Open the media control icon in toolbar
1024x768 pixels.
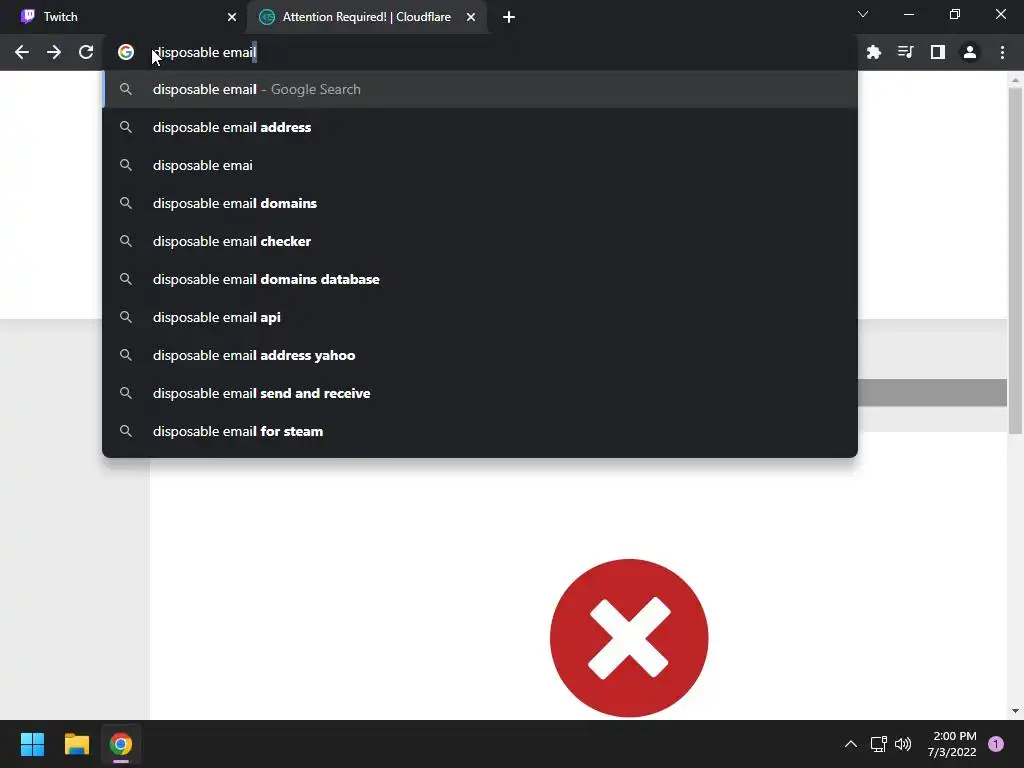[x=905, y=52]
